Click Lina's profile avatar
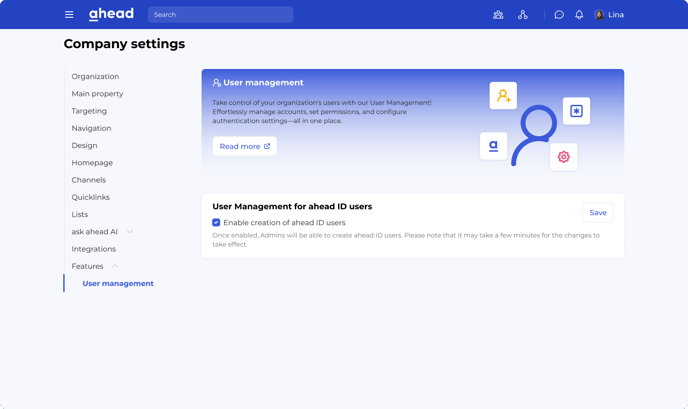The height and width of the screenshot is (409, 688). pyautogui.click(x=599, y=15)
